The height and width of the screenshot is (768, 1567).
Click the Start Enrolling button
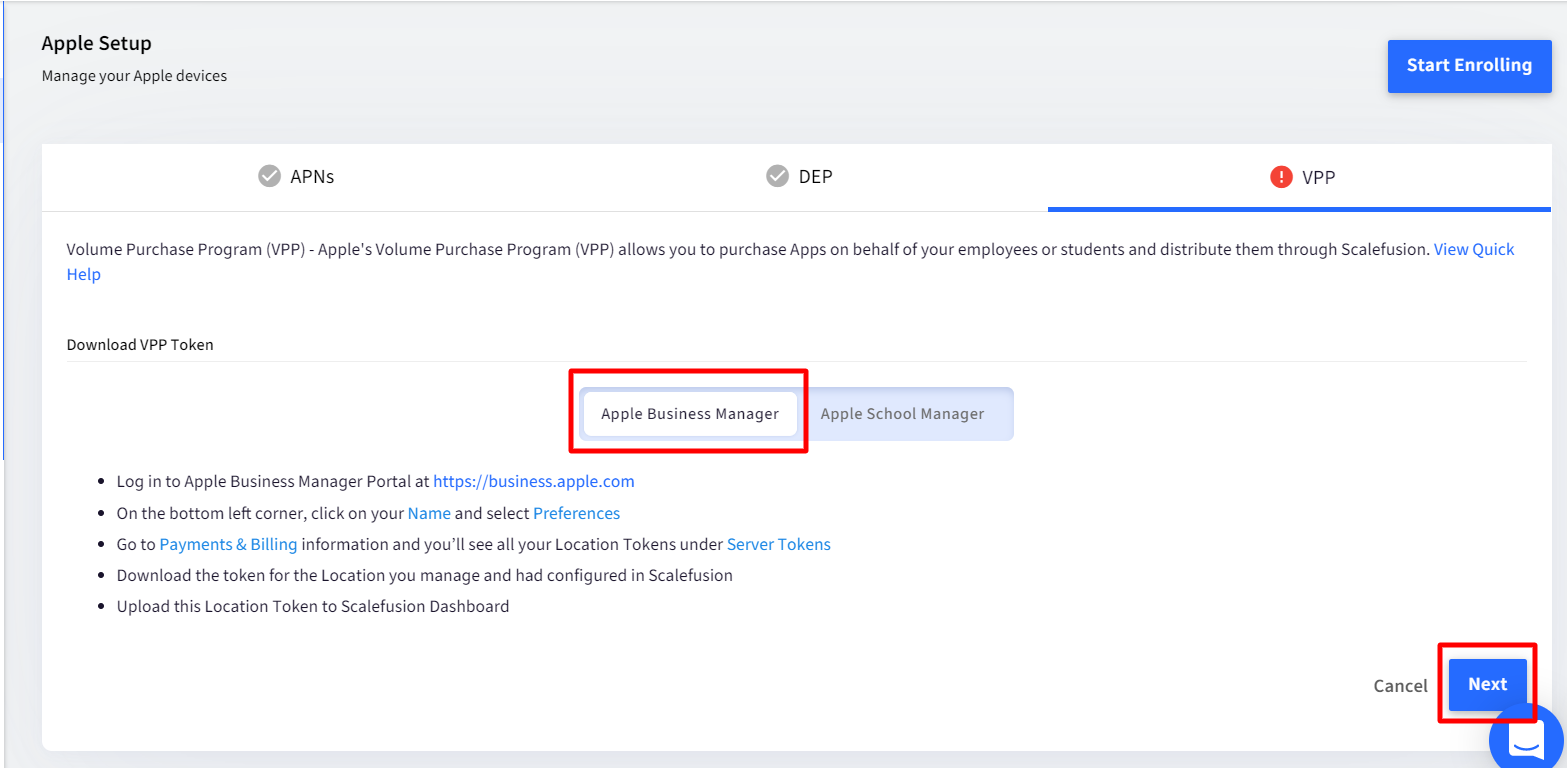click(x=1469, y=66)
